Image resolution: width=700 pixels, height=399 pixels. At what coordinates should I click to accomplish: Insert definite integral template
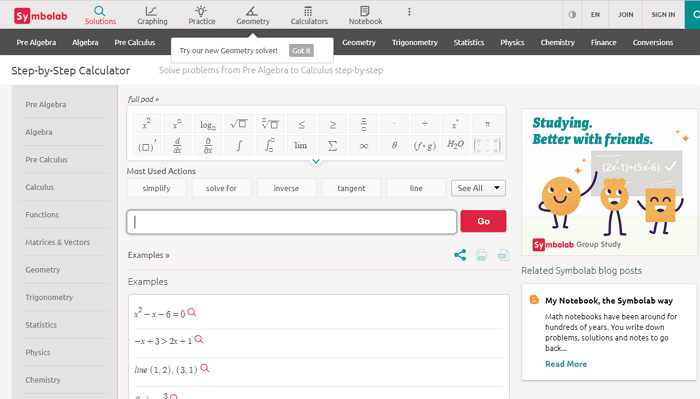pyautogui.click(x=270, y=145)
